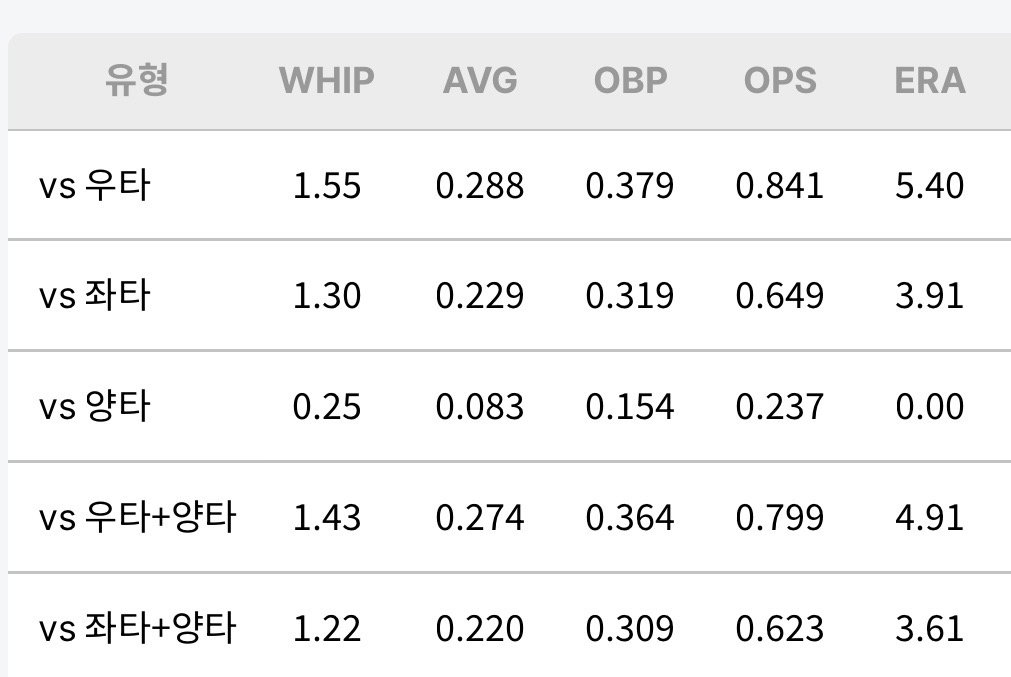
Task: Select the 유형 column header
Action: 137,81
